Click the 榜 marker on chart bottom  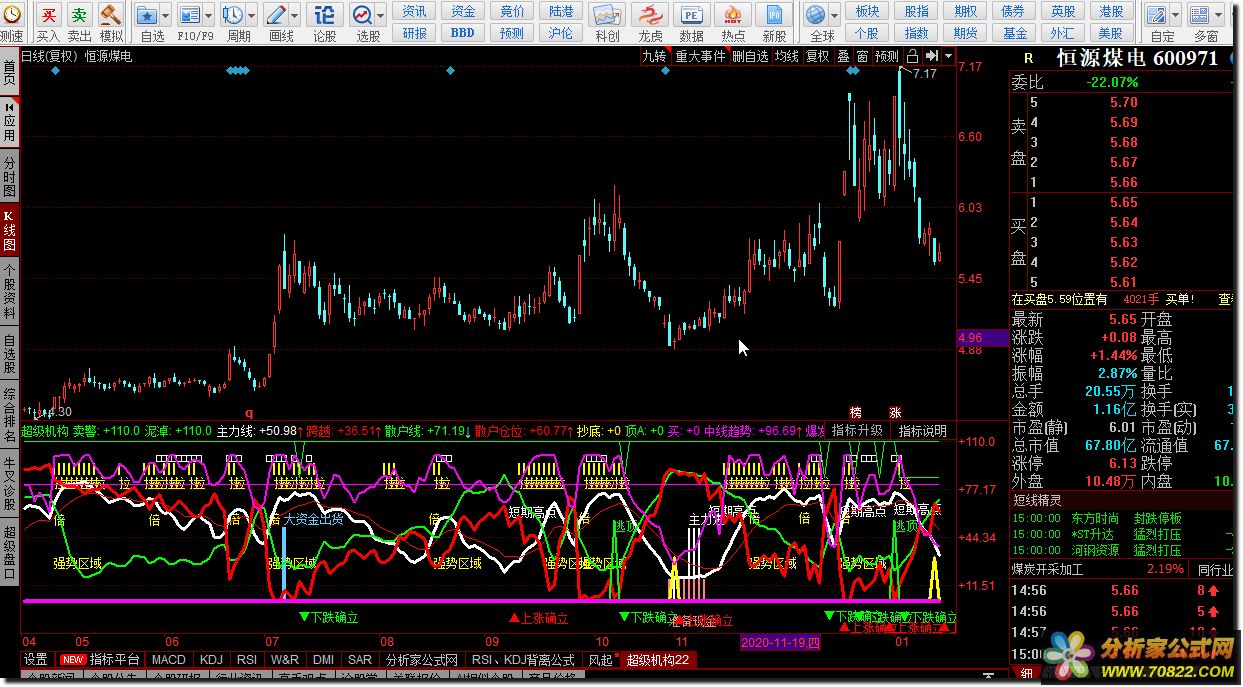tap(855, 412)
